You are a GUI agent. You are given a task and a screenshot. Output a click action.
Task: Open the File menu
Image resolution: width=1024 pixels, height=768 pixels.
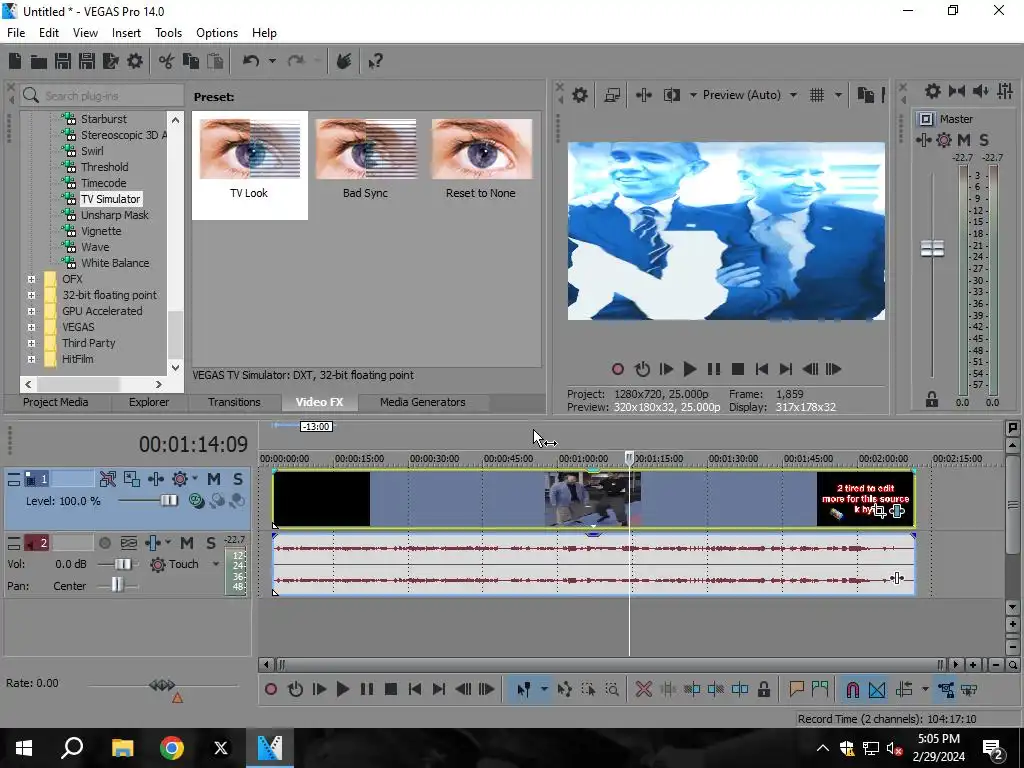pyautogui.click(x=16, y=33)
